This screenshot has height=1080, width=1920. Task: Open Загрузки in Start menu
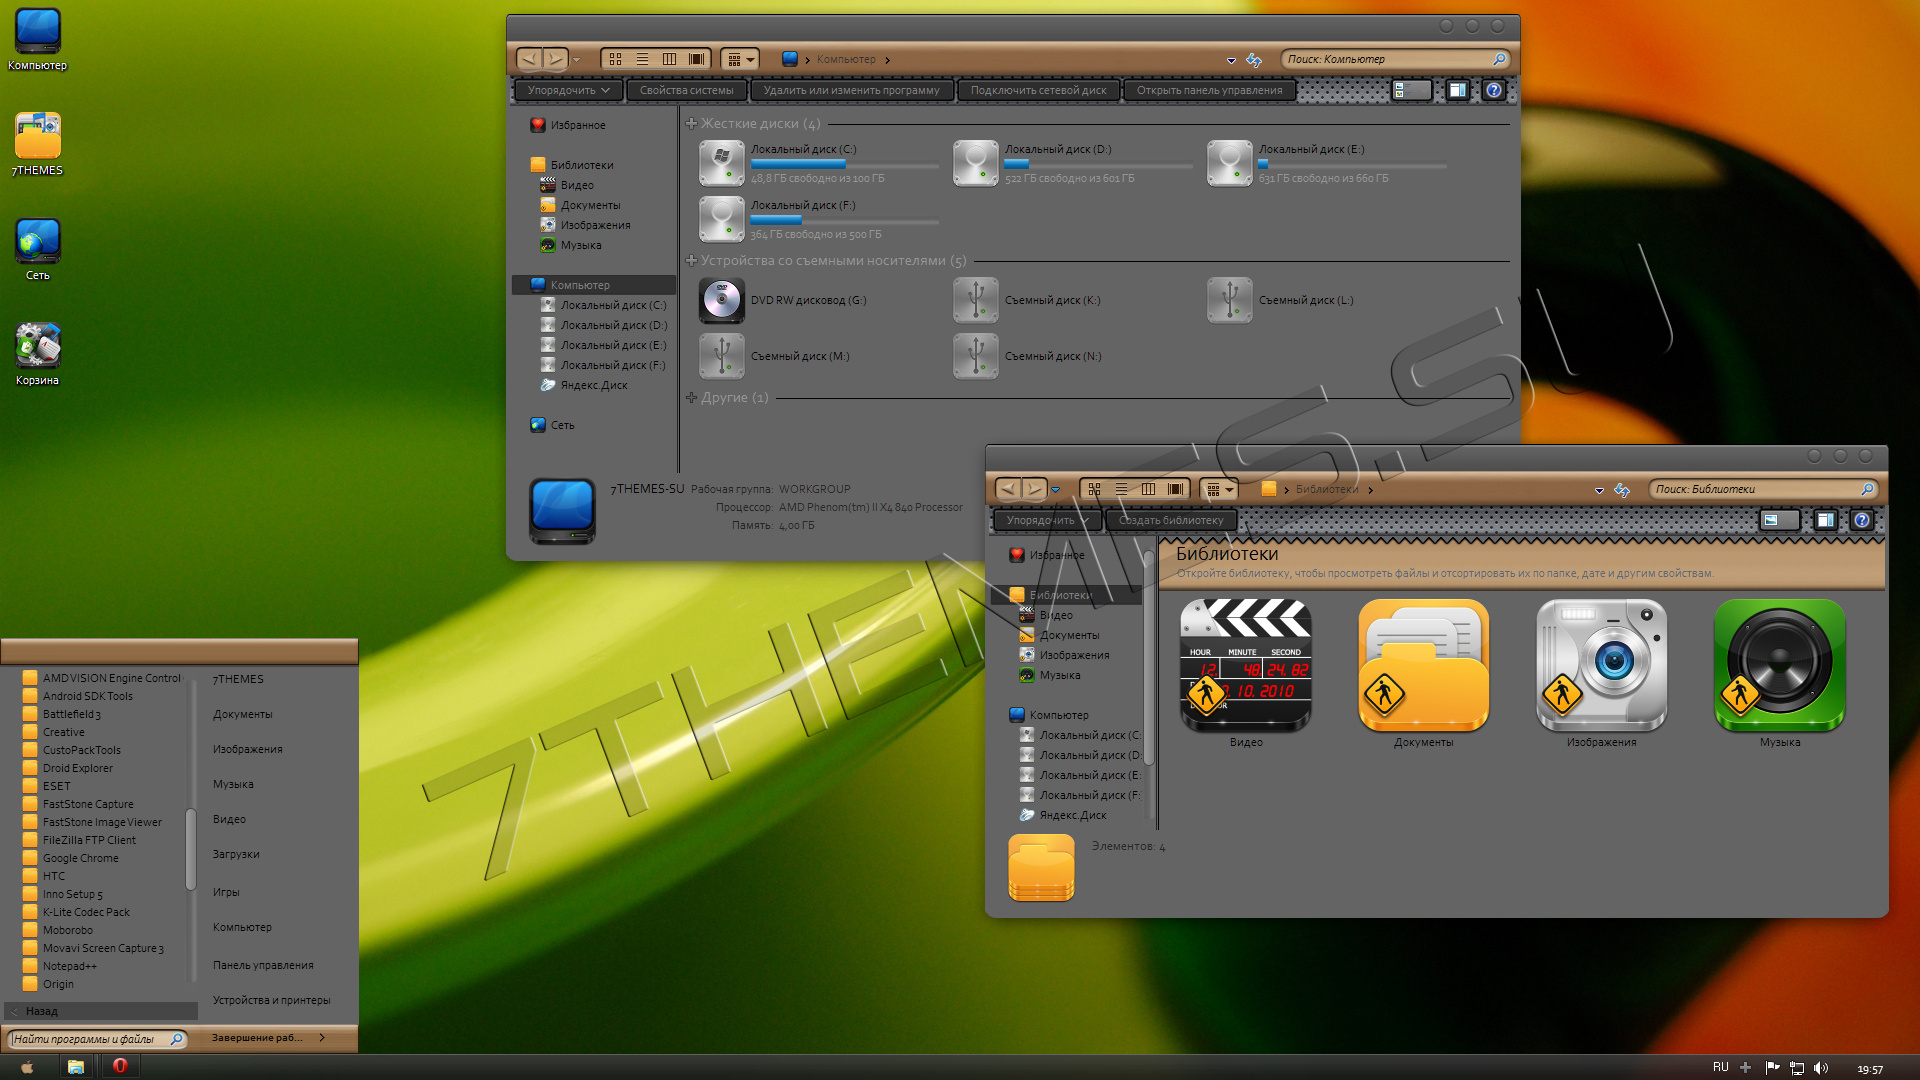[236, 854]
